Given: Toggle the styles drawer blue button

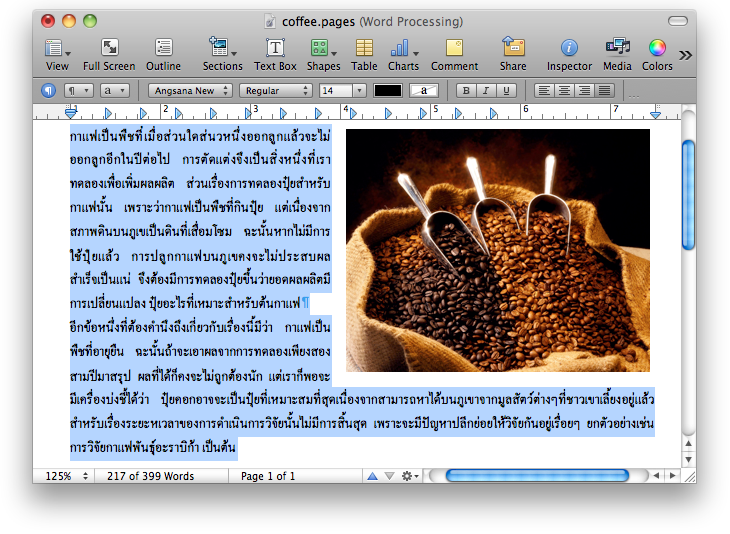Looking at the screenshot, I should [x=48, y=90].
